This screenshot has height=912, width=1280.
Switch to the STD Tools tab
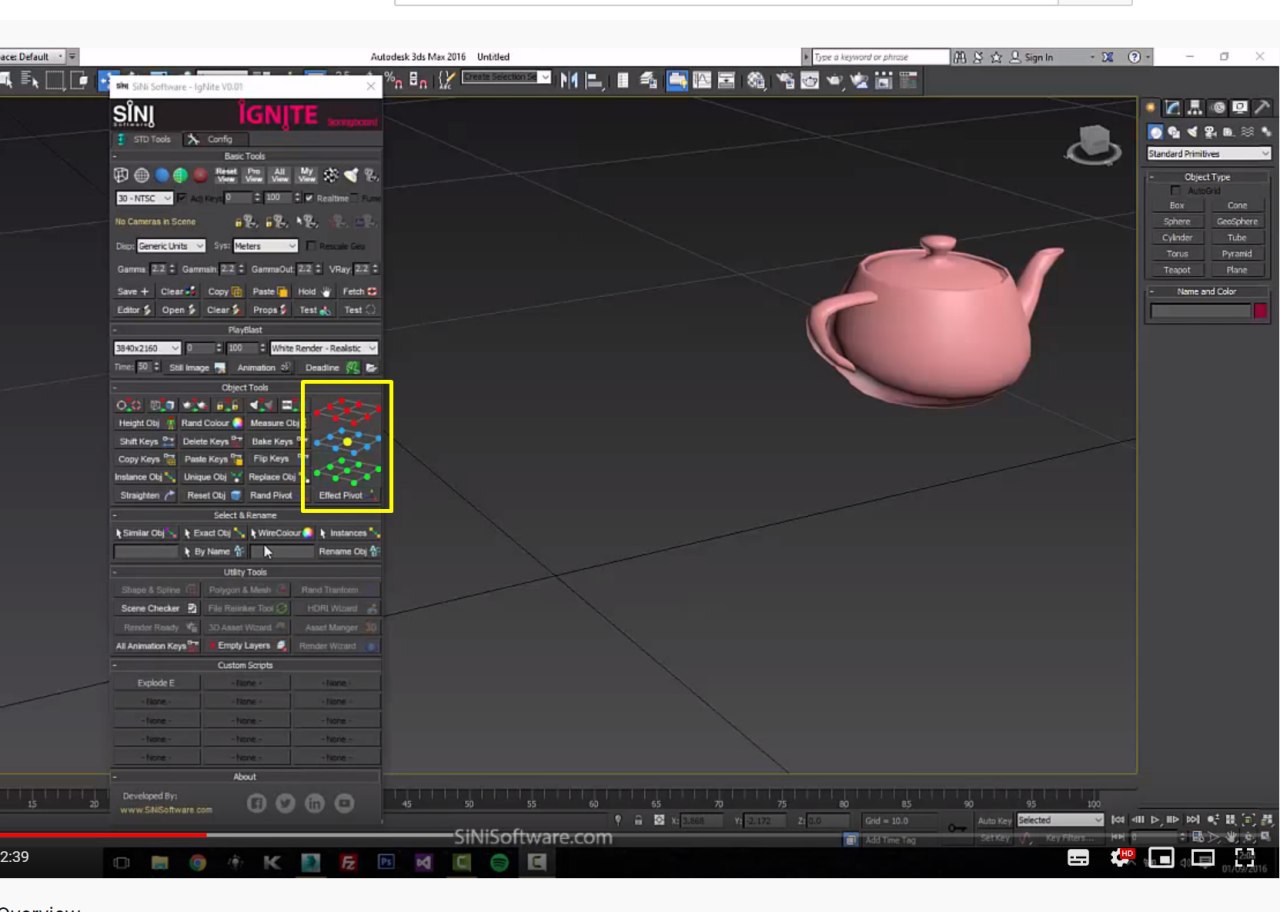click(144, 140)
